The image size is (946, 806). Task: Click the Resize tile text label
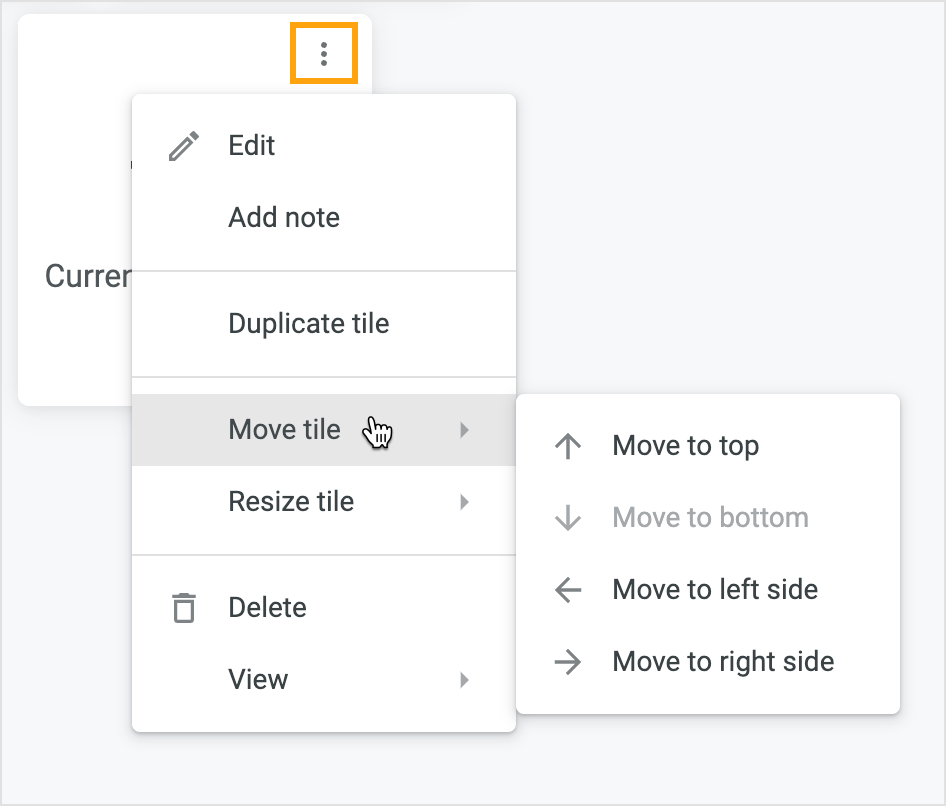click(291, 502)
